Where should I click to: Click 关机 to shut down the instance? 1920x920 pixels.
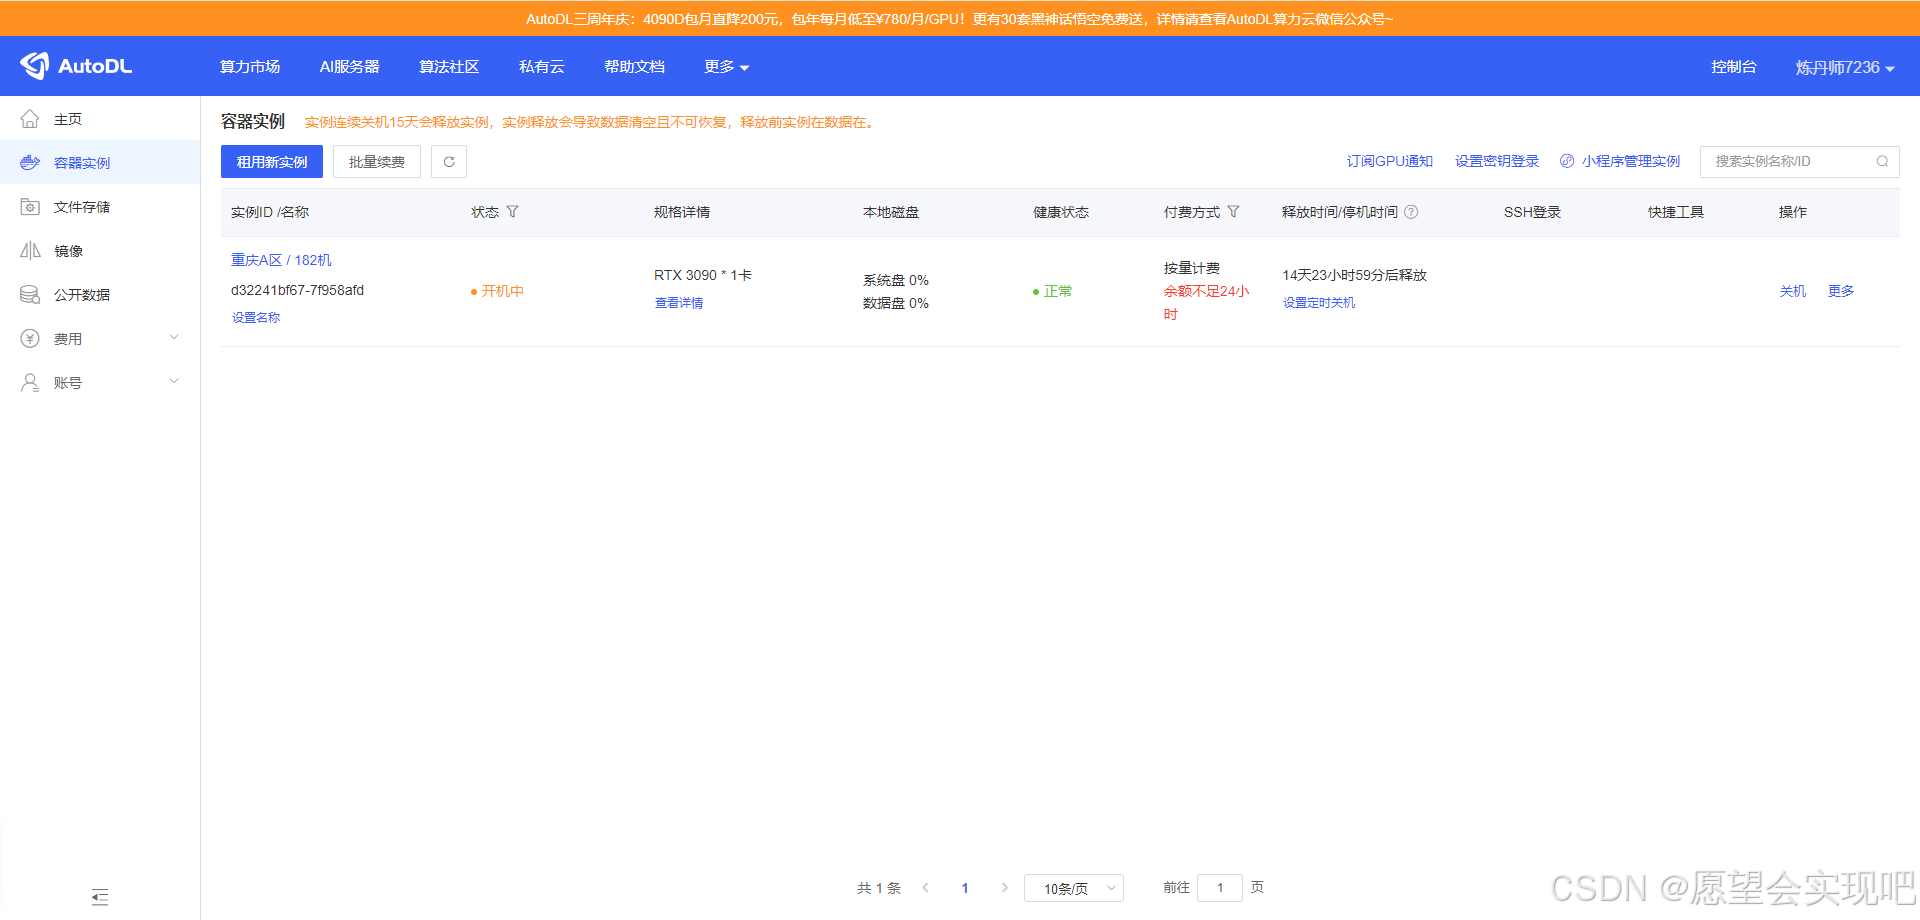(1793, 291)
